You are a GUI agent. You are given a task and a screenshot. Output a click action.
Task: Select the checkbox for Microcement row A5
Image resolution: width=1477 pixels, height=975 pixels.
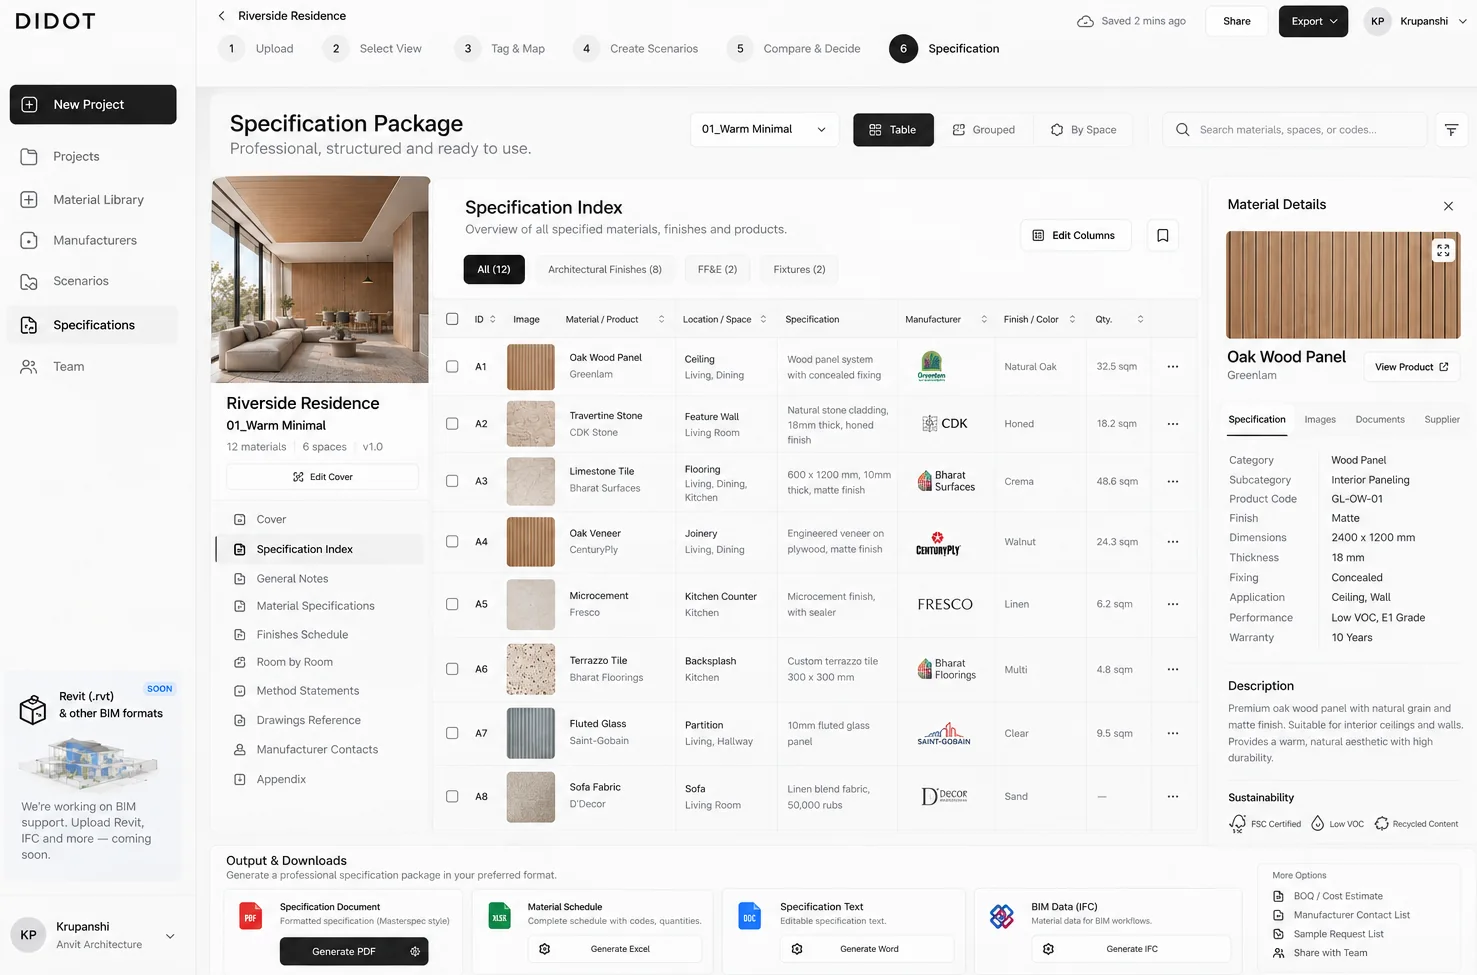pyautogui.click(x=452, y=604)
